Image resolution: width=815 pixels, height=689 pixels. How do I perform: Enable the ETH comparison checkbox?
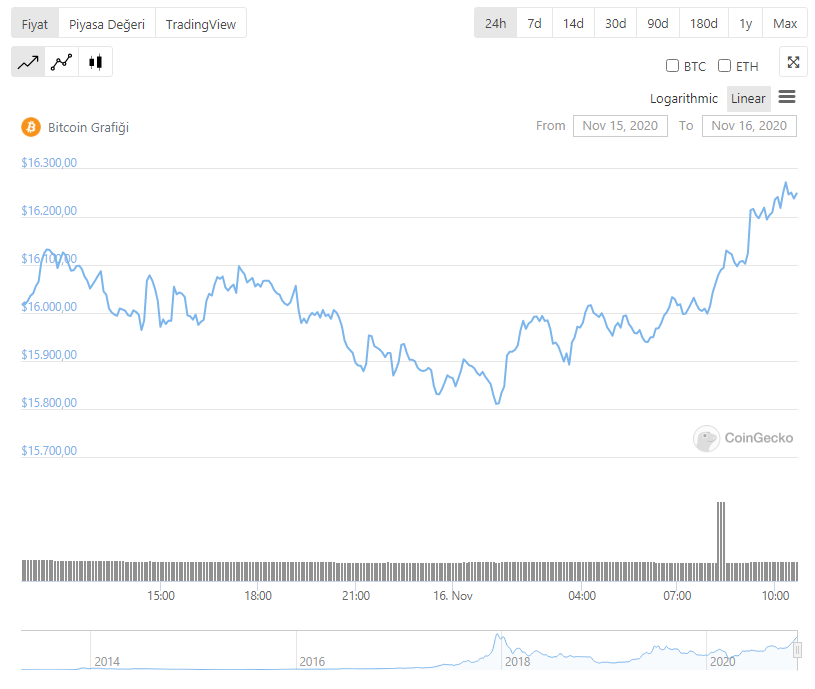[725, 66]
